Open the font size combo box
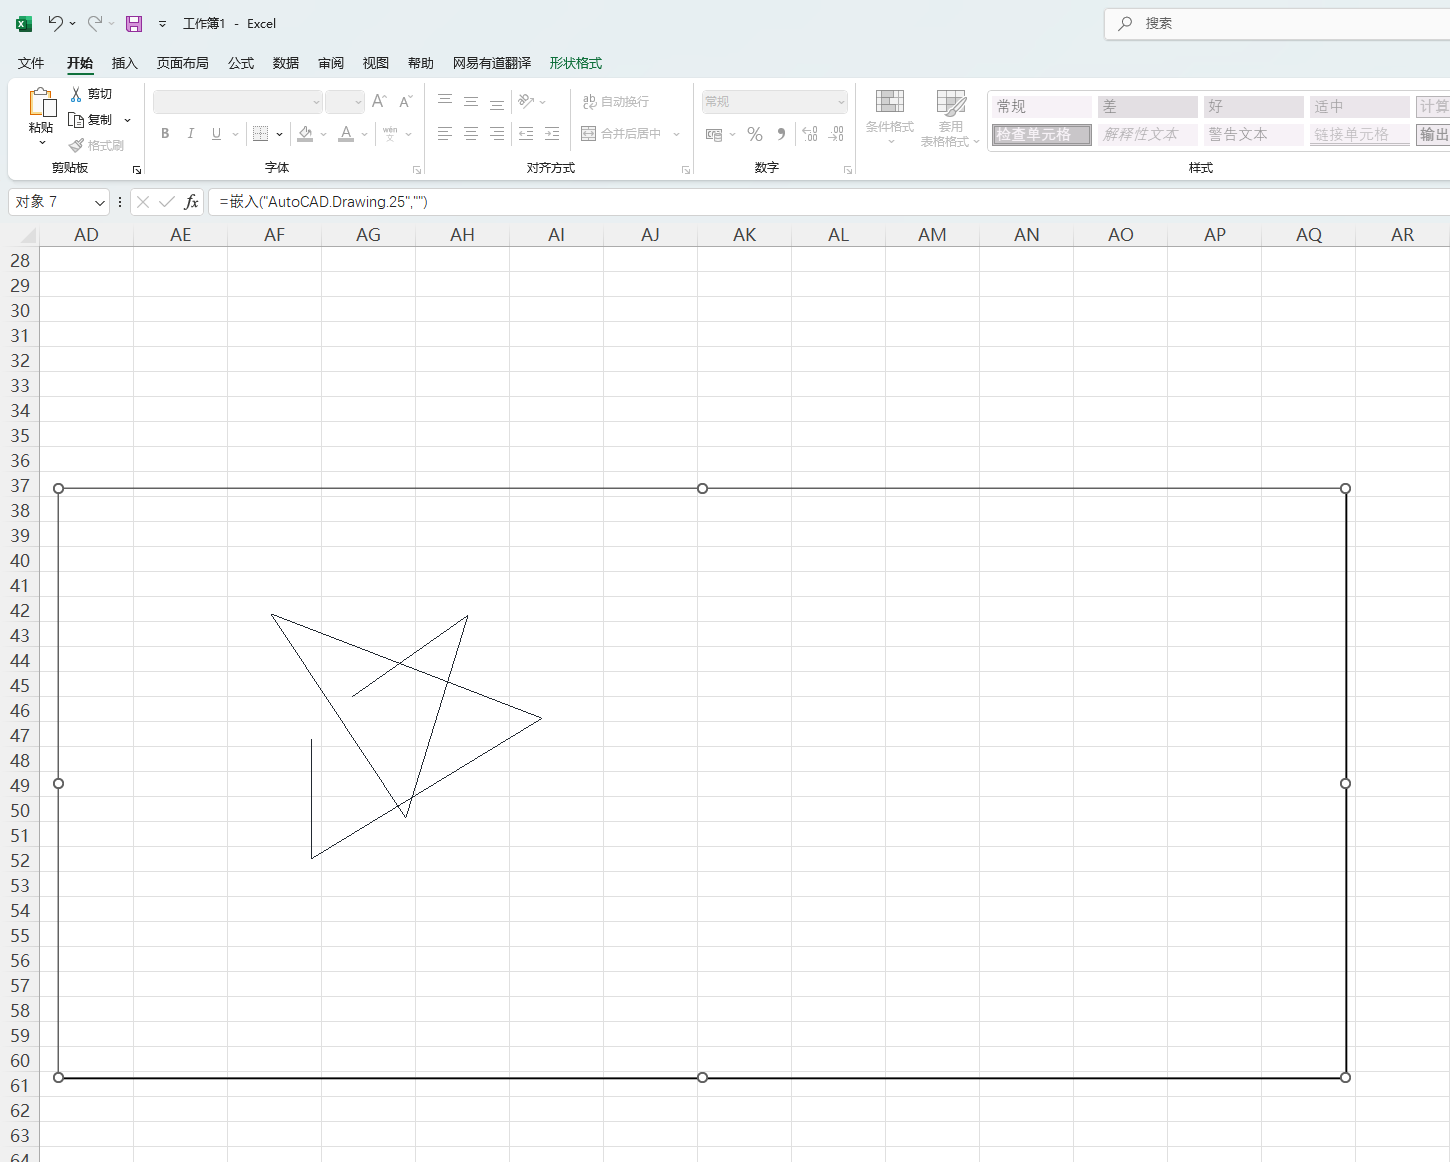1450x1162 pixels. pyautogui.click(x=345, y=102)
